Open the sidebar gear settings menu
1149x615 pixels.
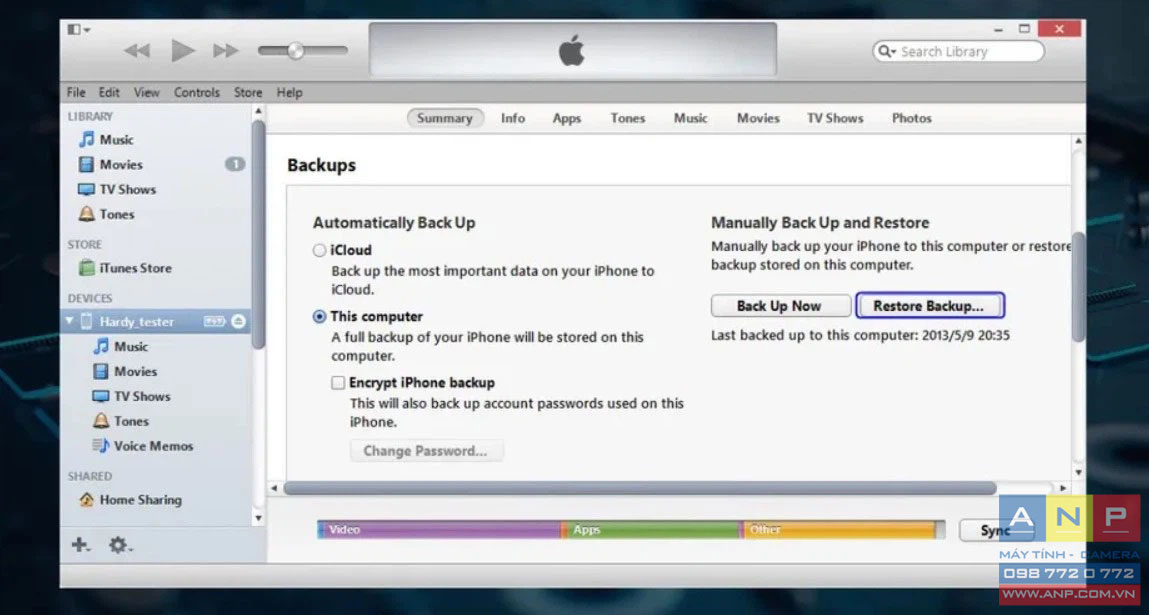pos(120,545)
